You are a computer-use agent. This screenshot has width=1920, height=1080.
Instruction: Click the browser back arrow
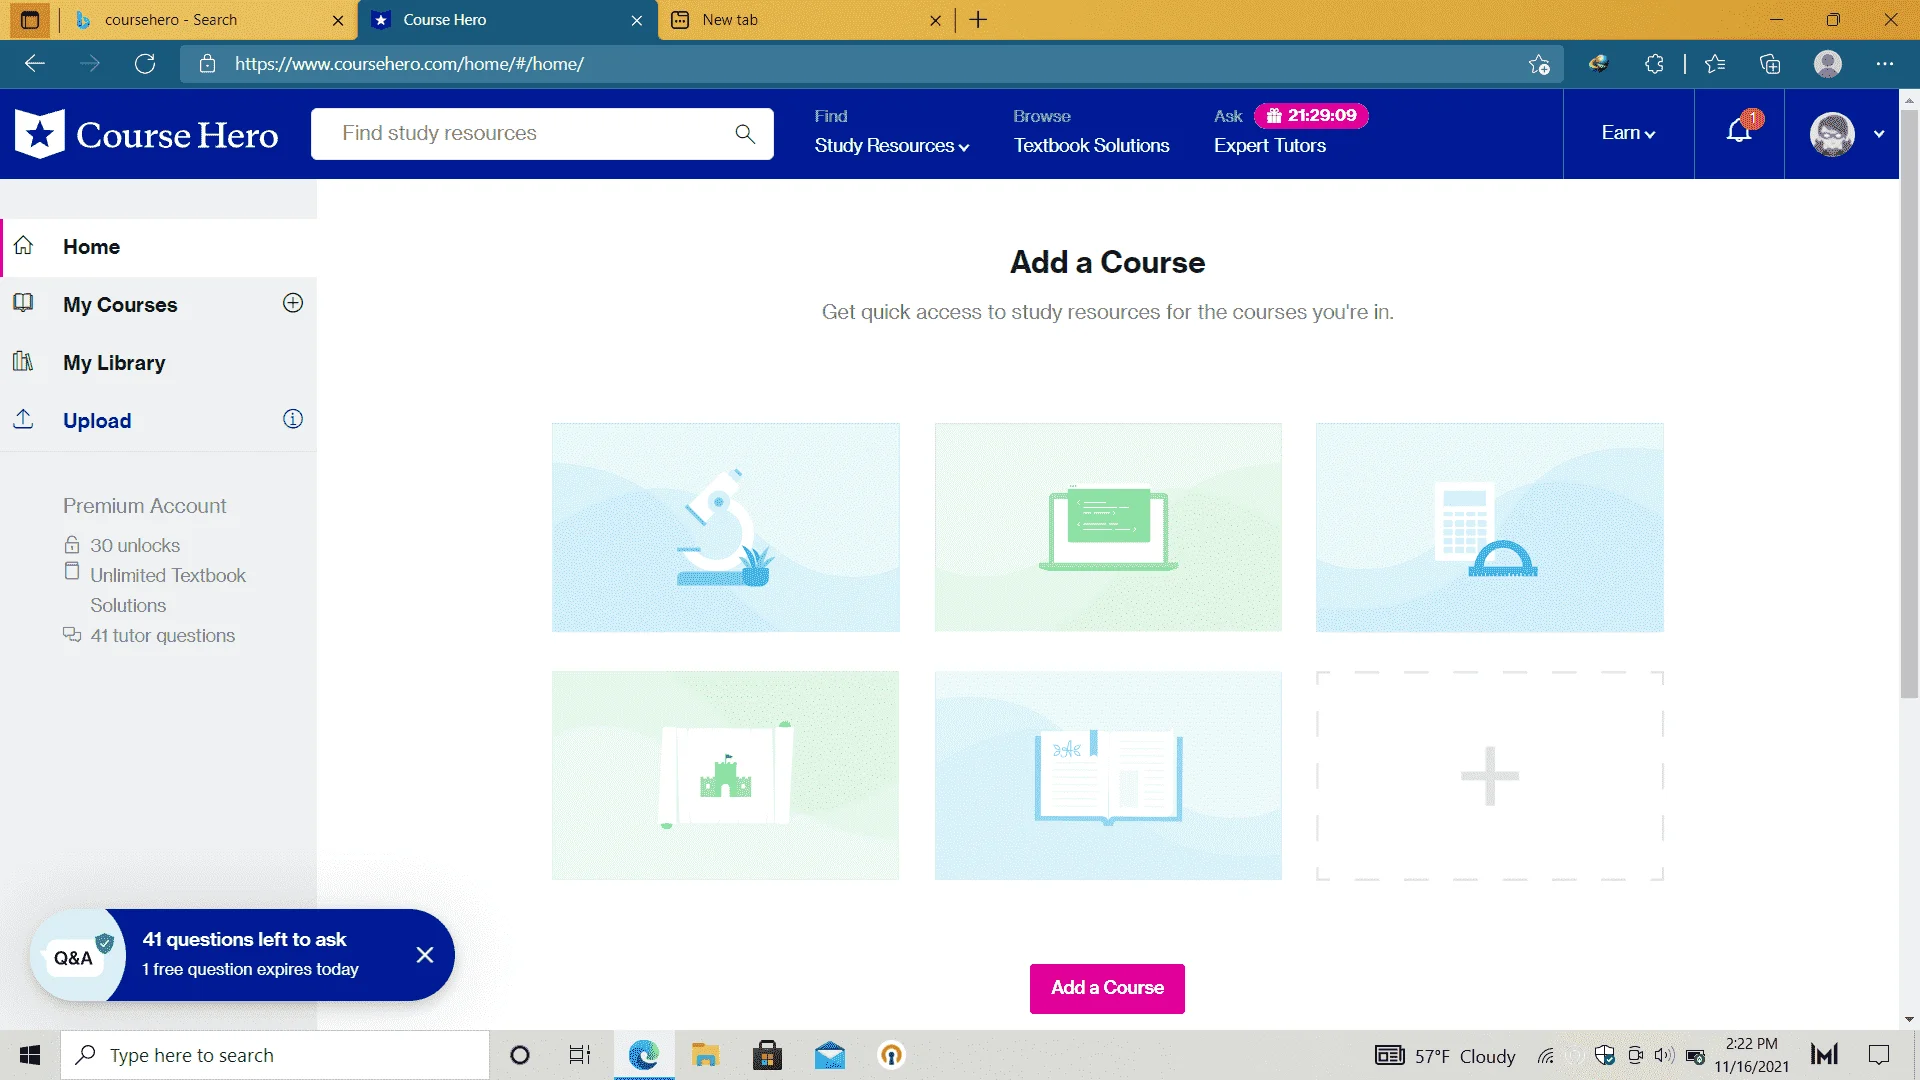point(35,64)
